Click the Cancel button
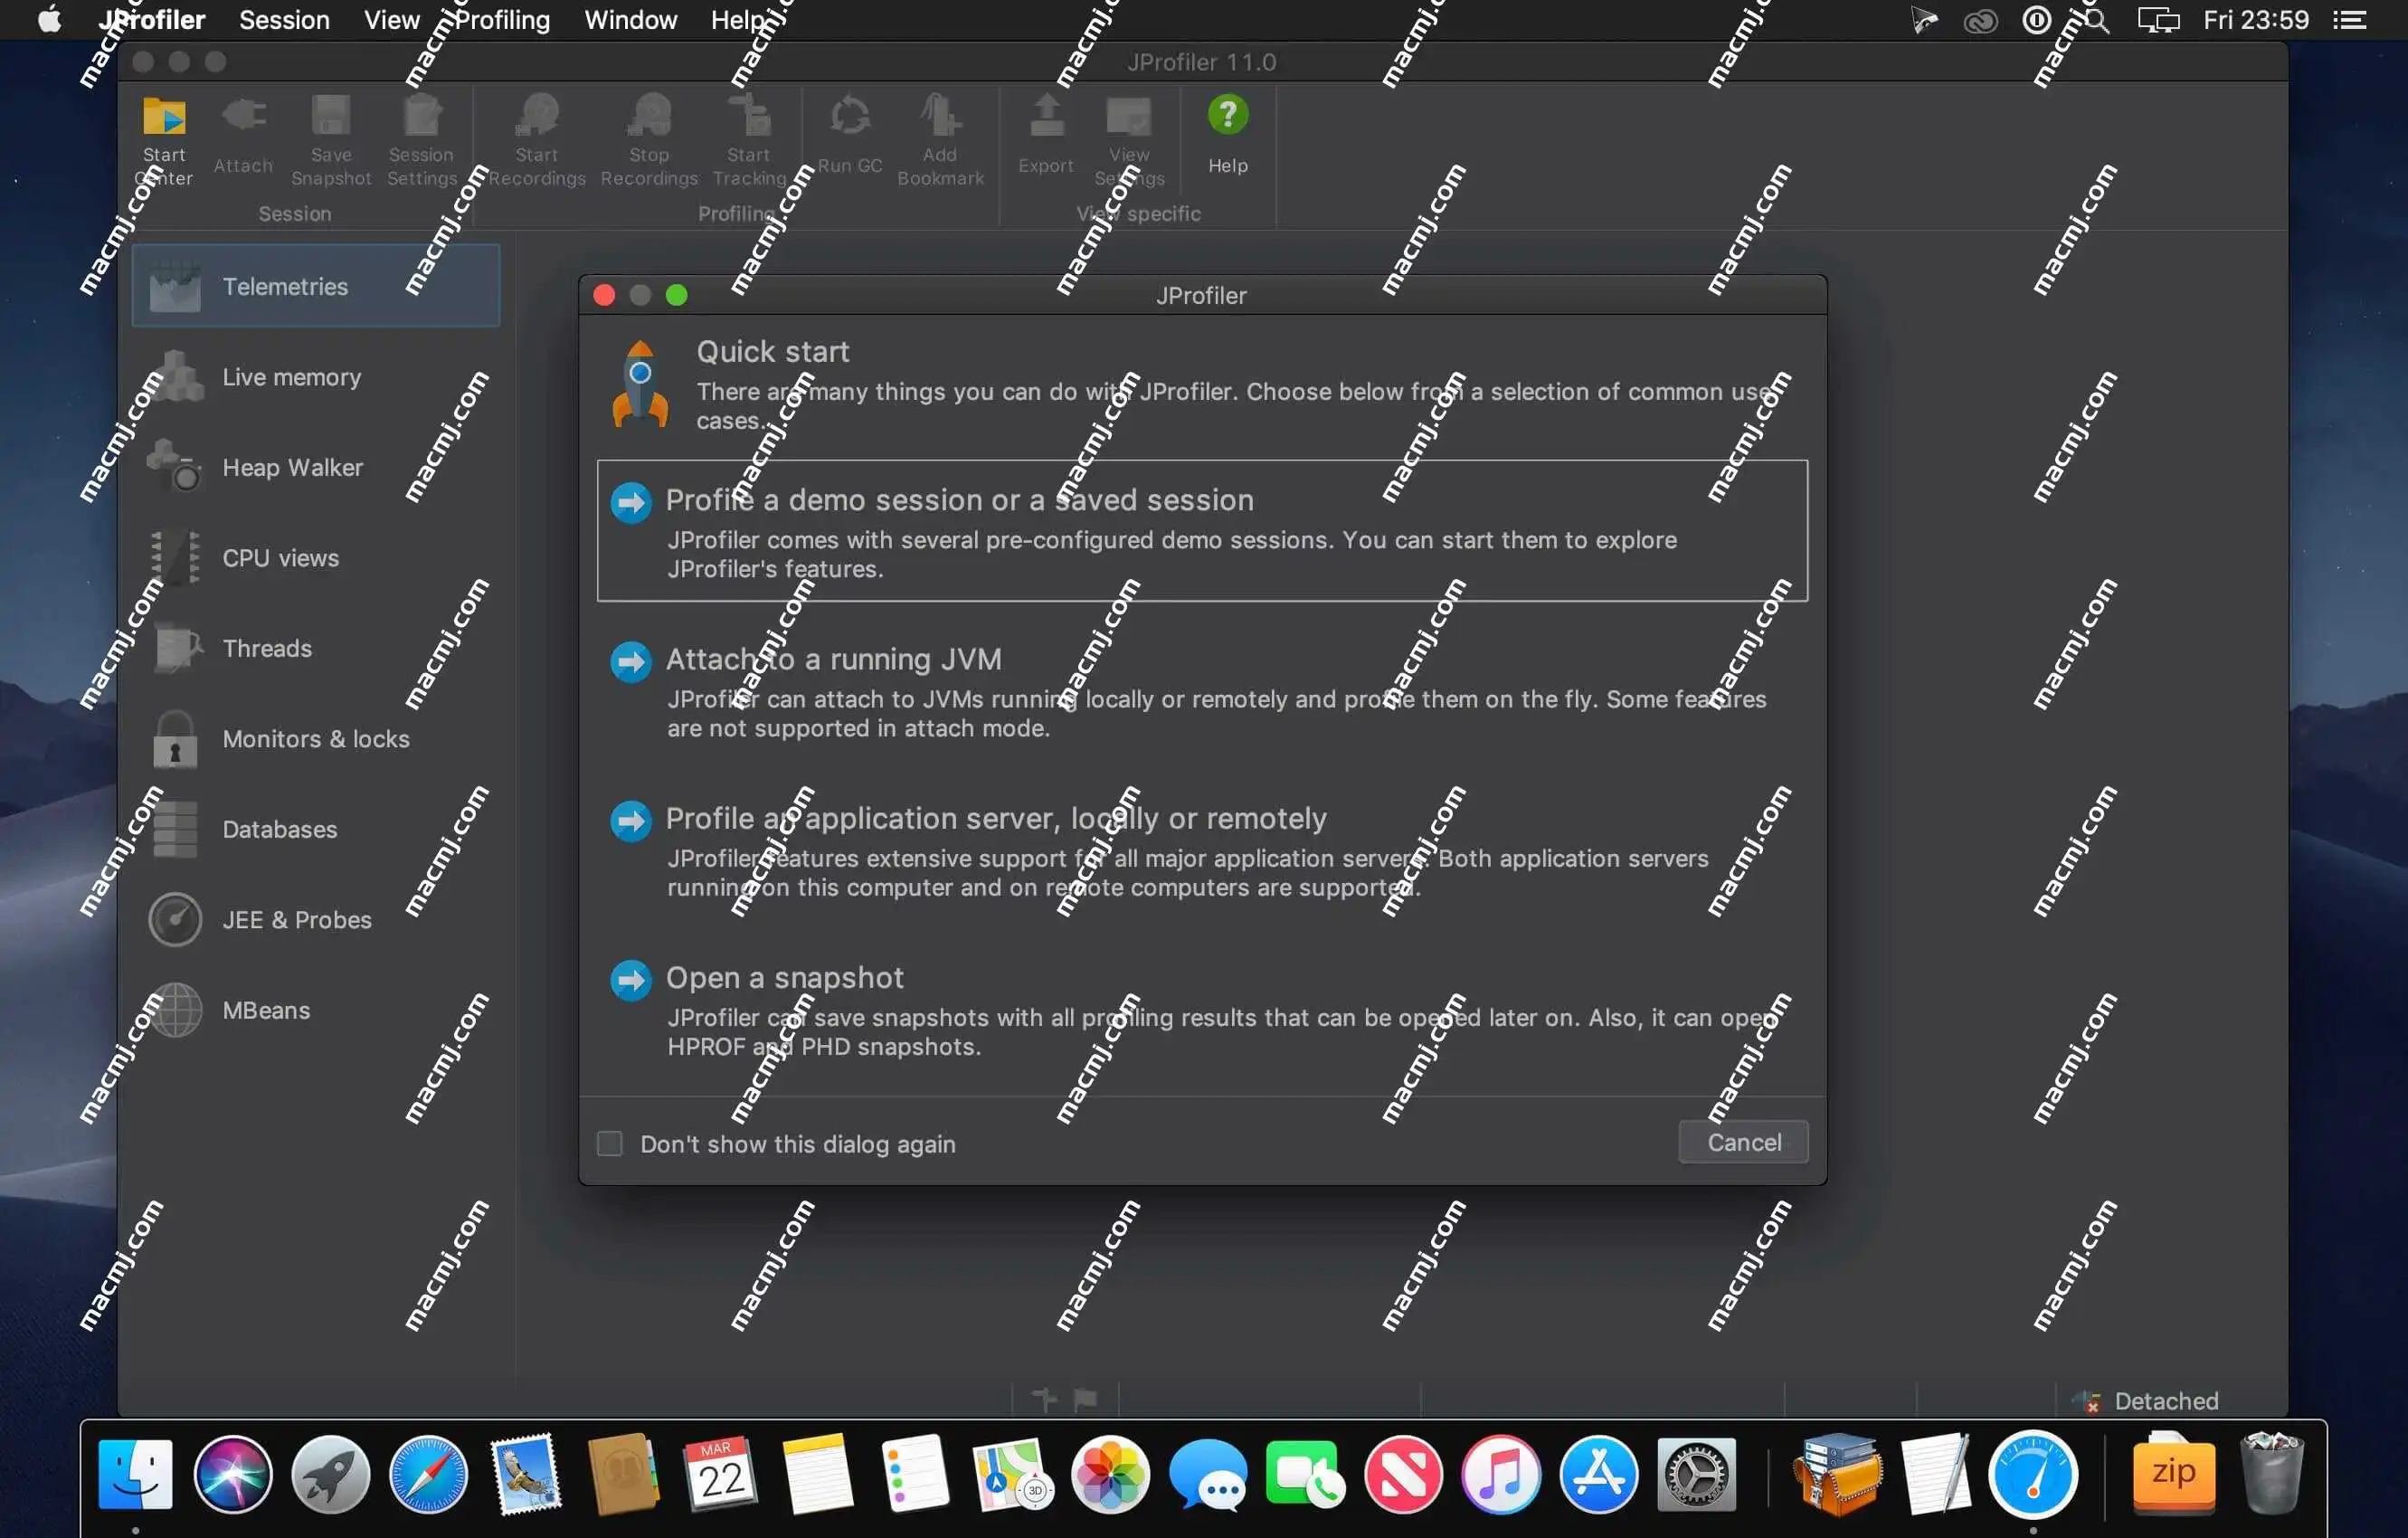The width and height of the screenshot is (2408, 1538). pyautogui.click(x=1743, y=1142)
